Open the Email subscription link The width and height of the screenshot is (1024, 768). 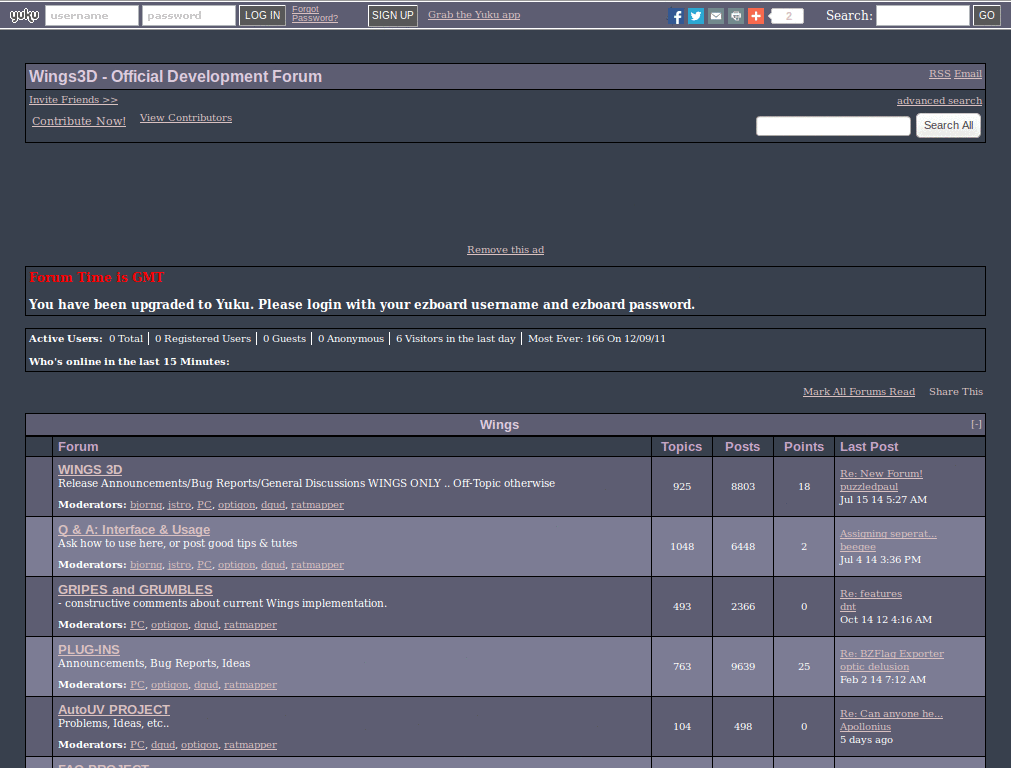tap(968, 74)
